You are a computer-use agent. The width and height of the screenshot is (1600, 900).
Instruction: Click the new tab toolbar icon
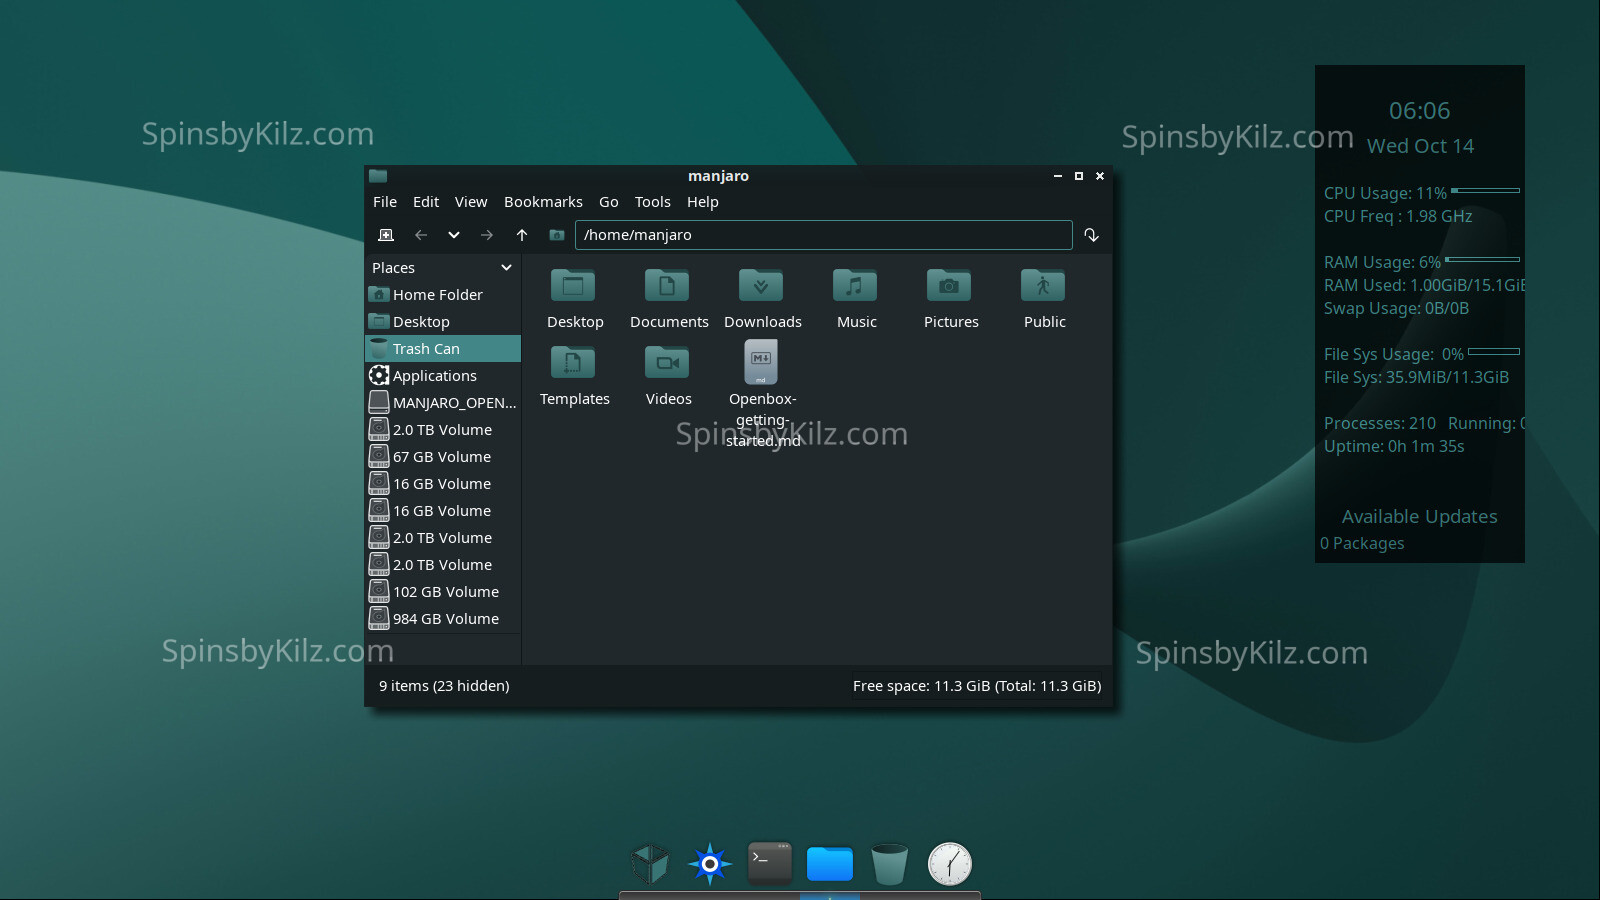click(386, 235)
